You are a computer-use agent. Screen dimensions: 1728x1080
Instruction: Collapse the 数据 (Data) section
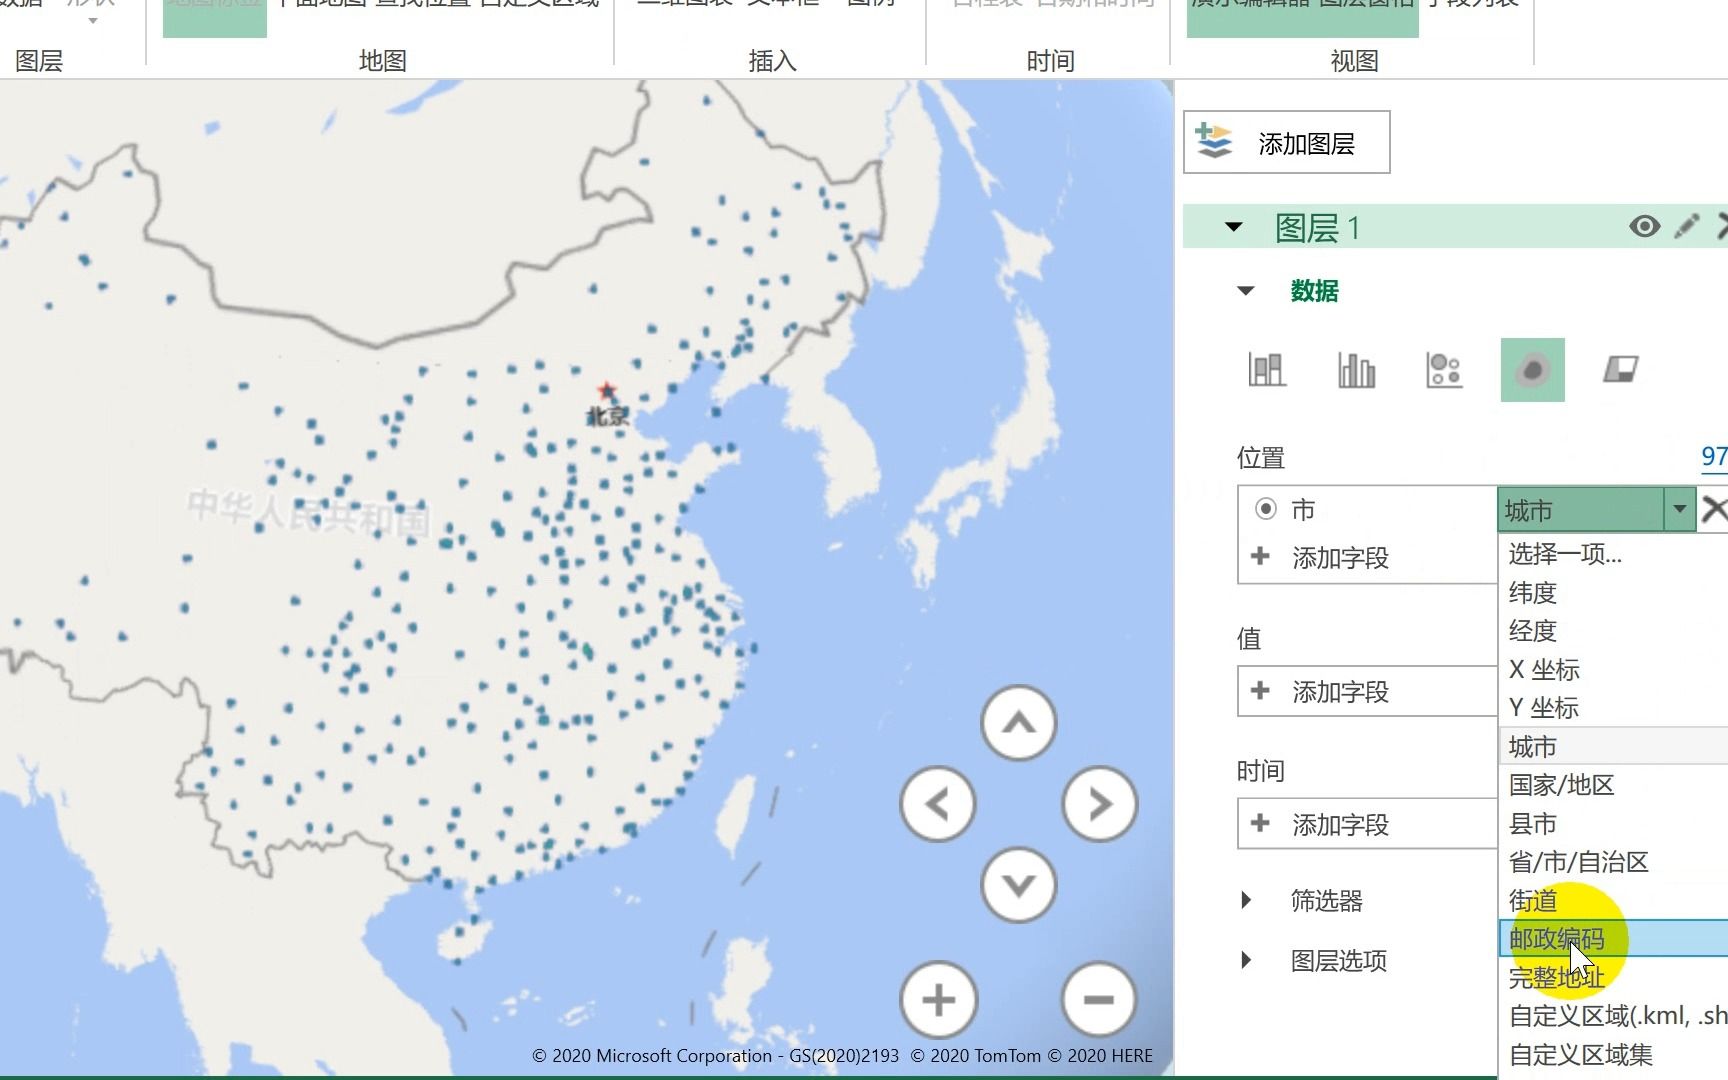click(1246, 292)
